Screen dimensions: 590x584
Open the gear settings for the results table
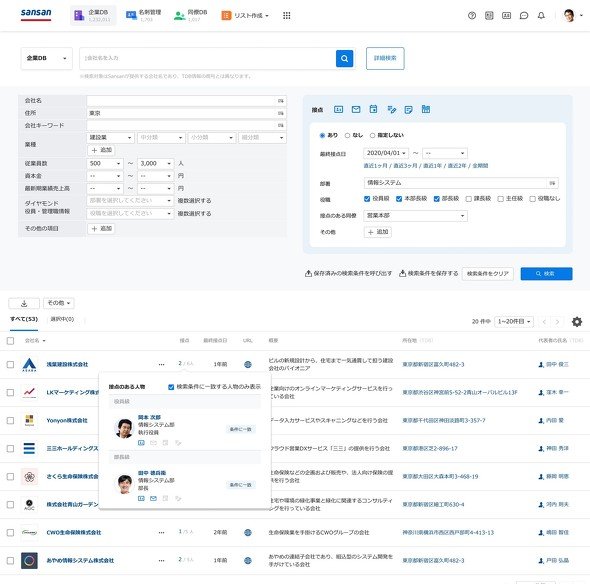point(576,321)
